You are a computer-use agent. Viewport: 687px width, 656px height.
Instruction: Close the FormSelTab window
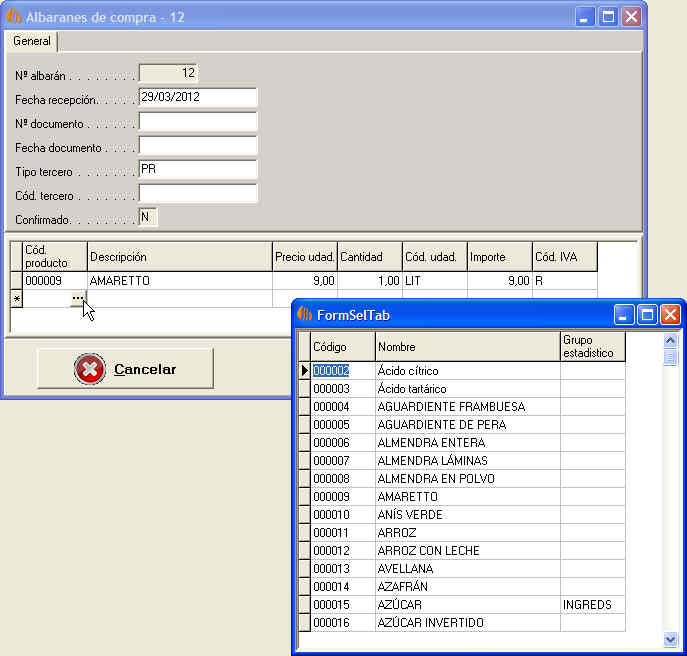[670, 315]
